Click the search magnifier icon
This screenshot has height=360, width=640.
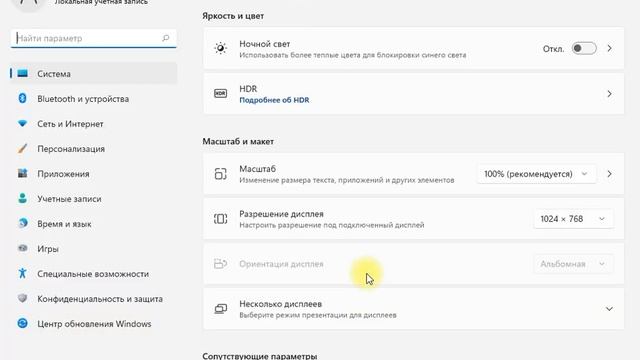pyautogui.click(x=165, y=38)
